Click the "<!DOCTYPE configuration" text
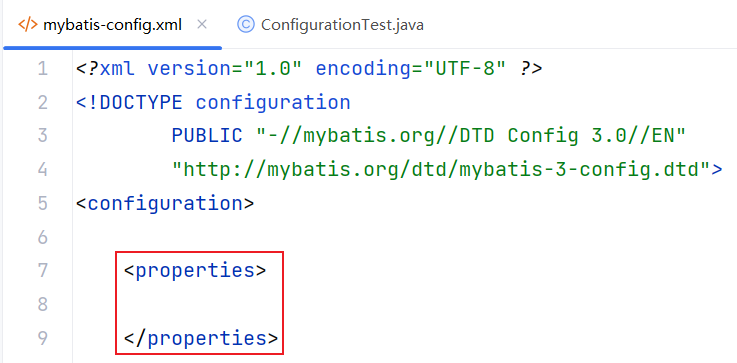 pos(213,103)
